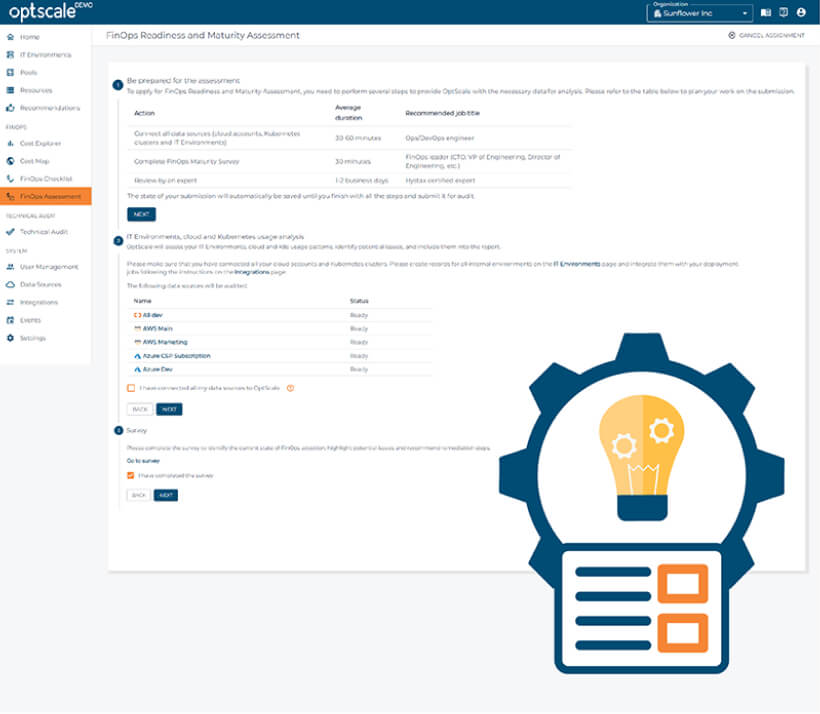Open the Organization dropdown Sunflower Inc

click(700, 13)
